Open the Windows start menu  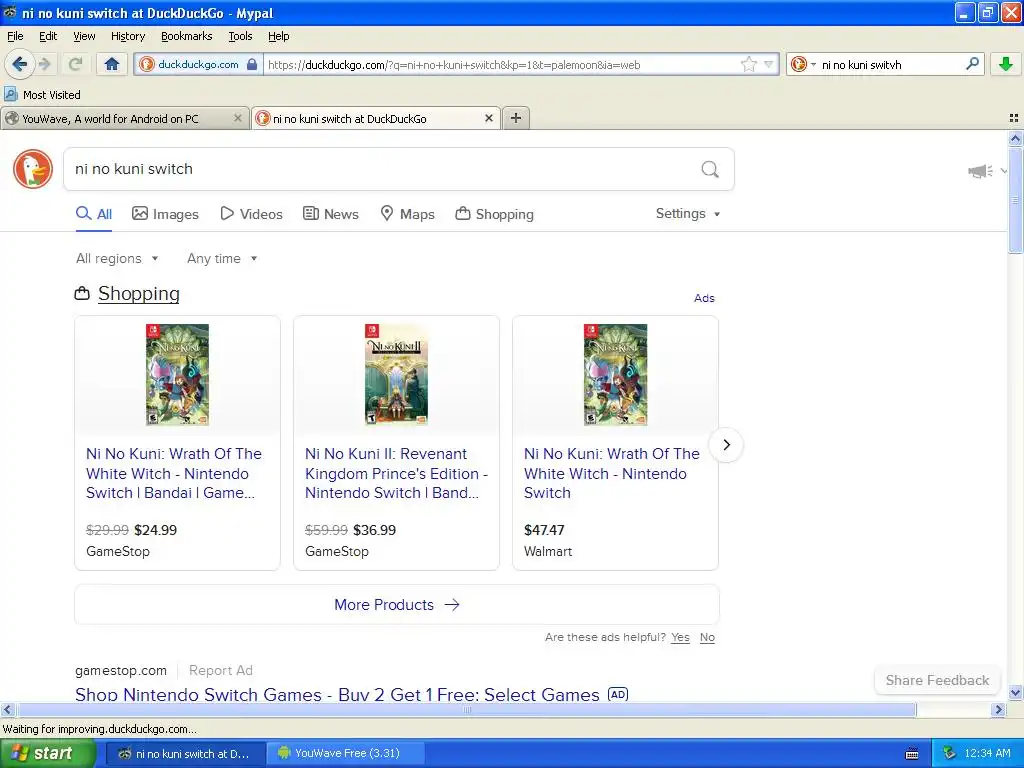tap(48, 753)
